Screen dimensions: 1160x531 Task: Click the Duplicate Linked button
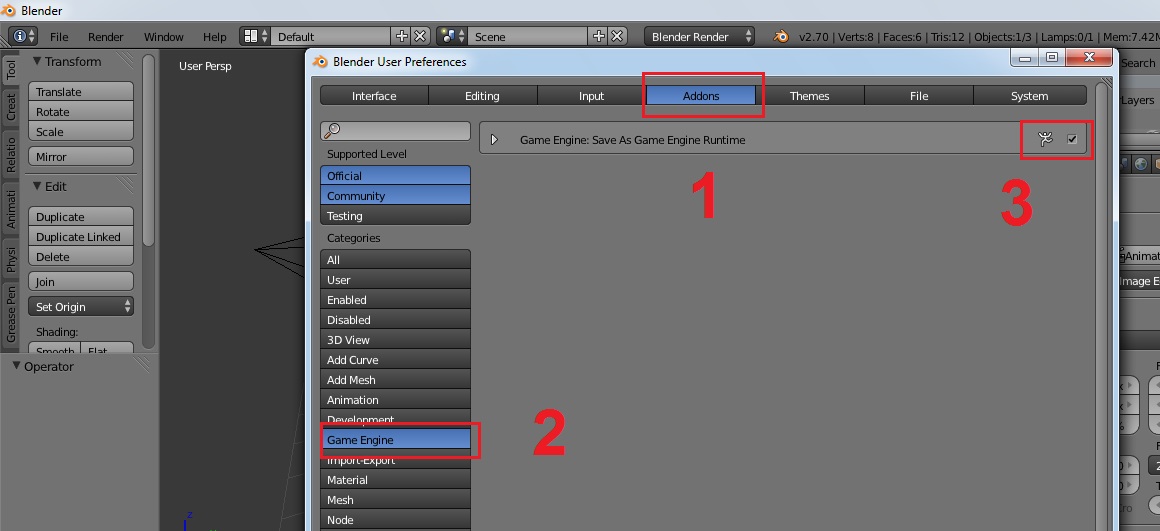(81, 237)
